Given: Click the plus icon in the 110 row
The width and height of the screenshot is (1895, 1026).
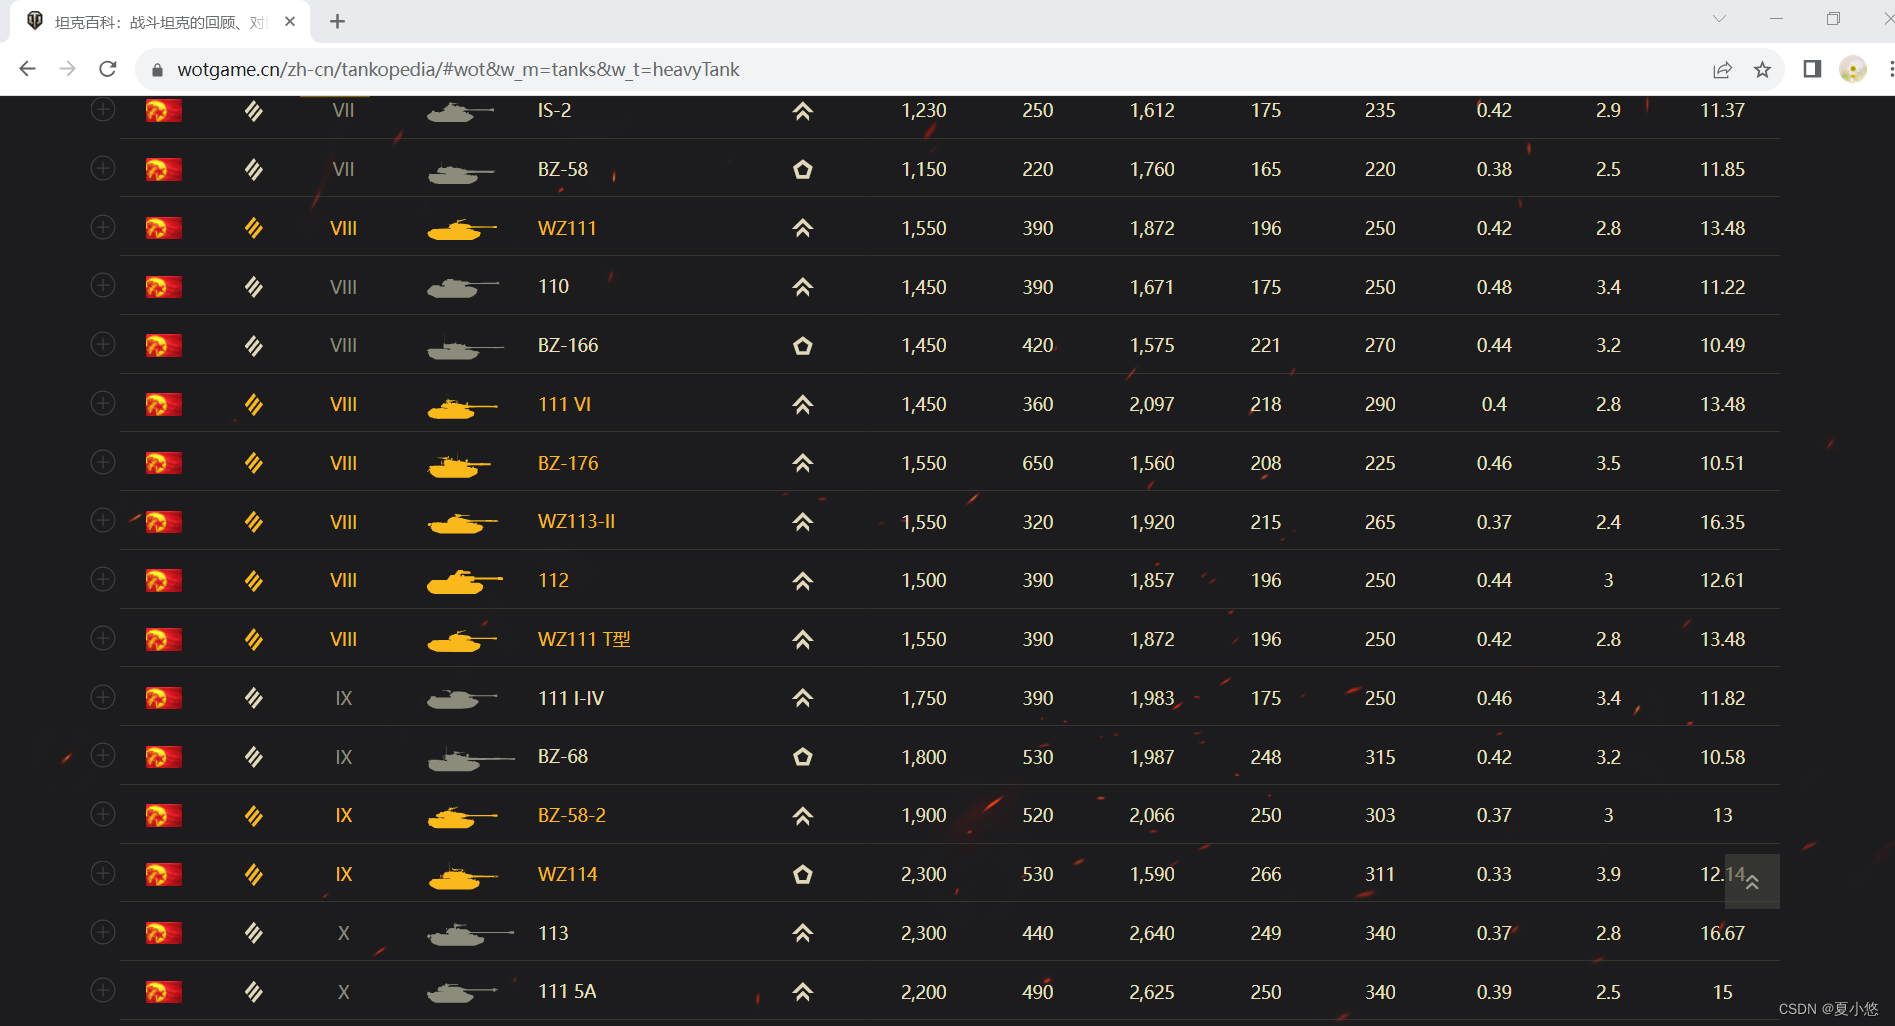Looking at the screenshot, I should (103, 286).
